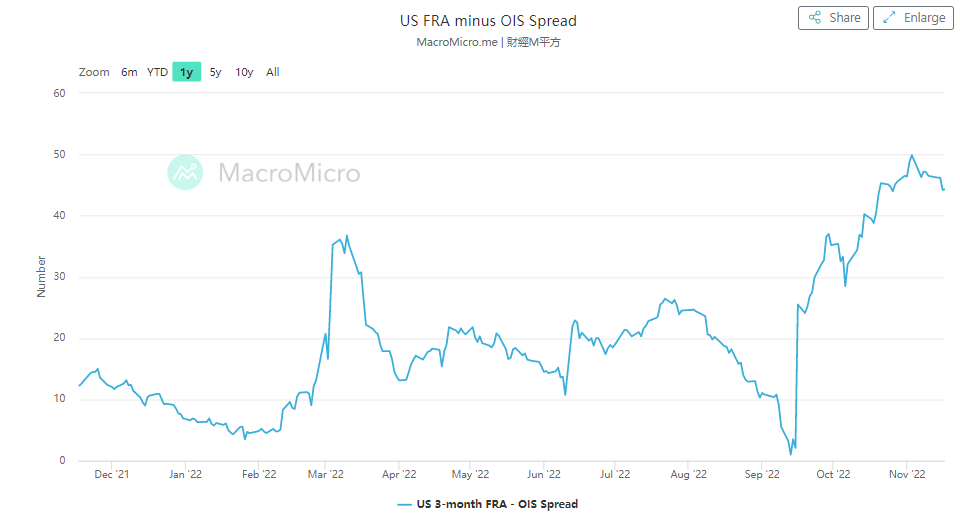Click the Number y-axis title
The width and height of the screenshot is (960, 530).
41,276
